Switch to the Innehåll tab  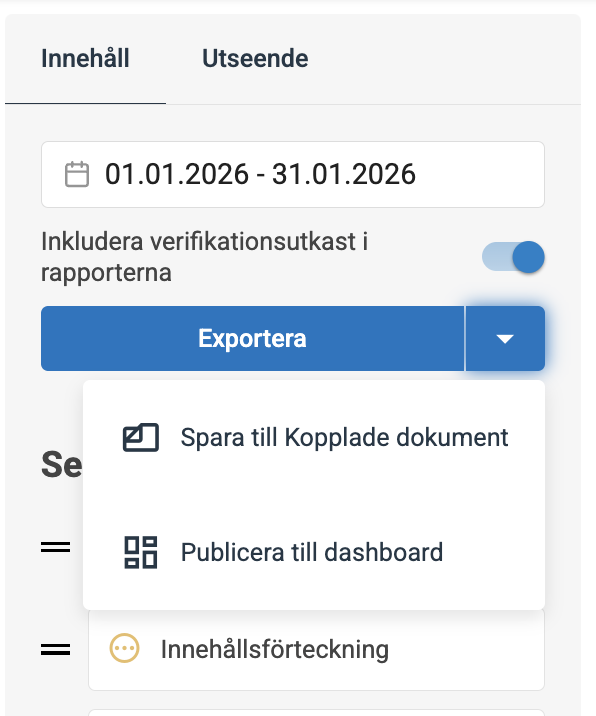click(85, 59)
